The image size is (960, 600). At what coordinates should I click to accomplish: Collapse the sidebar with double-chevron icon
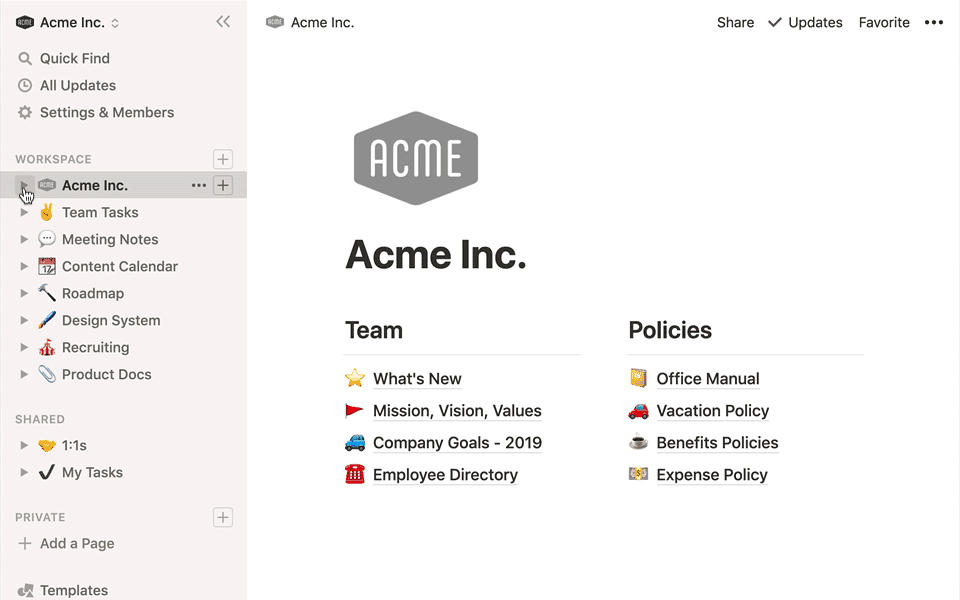pyautogui.click(x=223, y=22)
